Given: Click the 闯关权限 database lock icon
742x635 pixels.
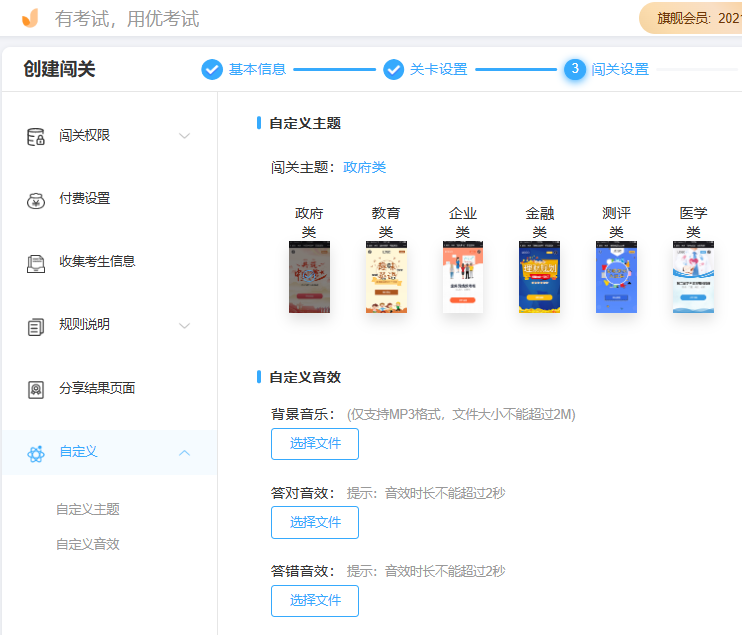Looking at the screenshot, I should 35,137.
